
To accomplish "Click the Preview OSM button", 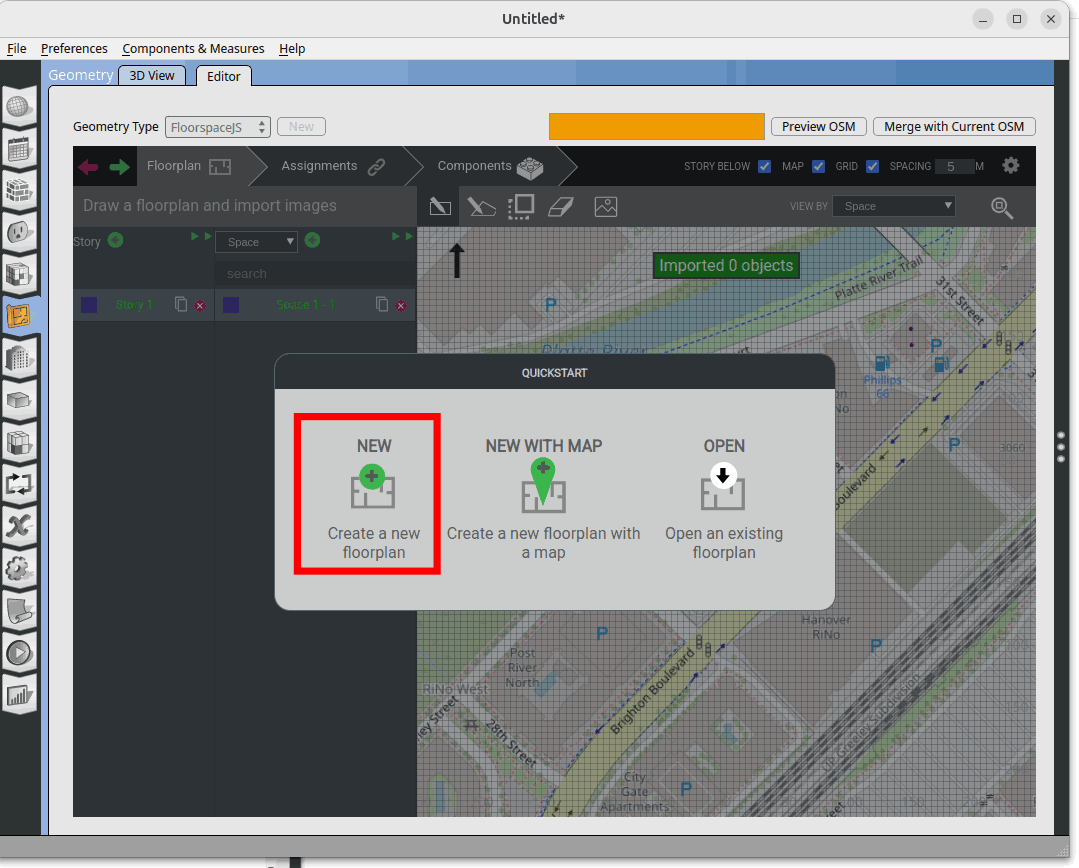I will [x=818, y=127].
